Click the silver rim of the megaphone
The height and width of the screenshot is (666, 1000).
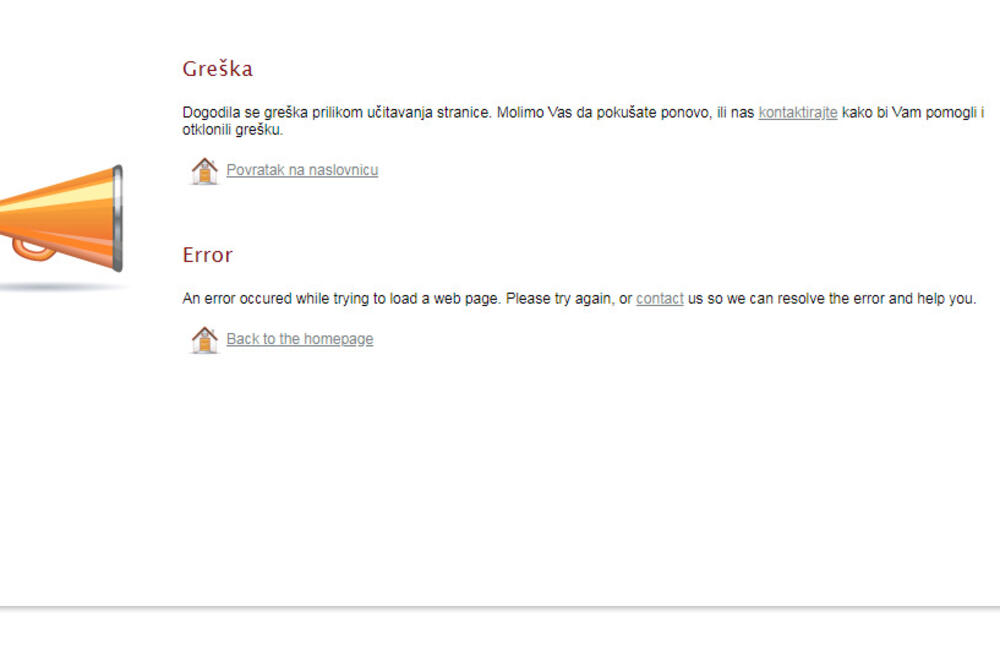click(118, 218)
